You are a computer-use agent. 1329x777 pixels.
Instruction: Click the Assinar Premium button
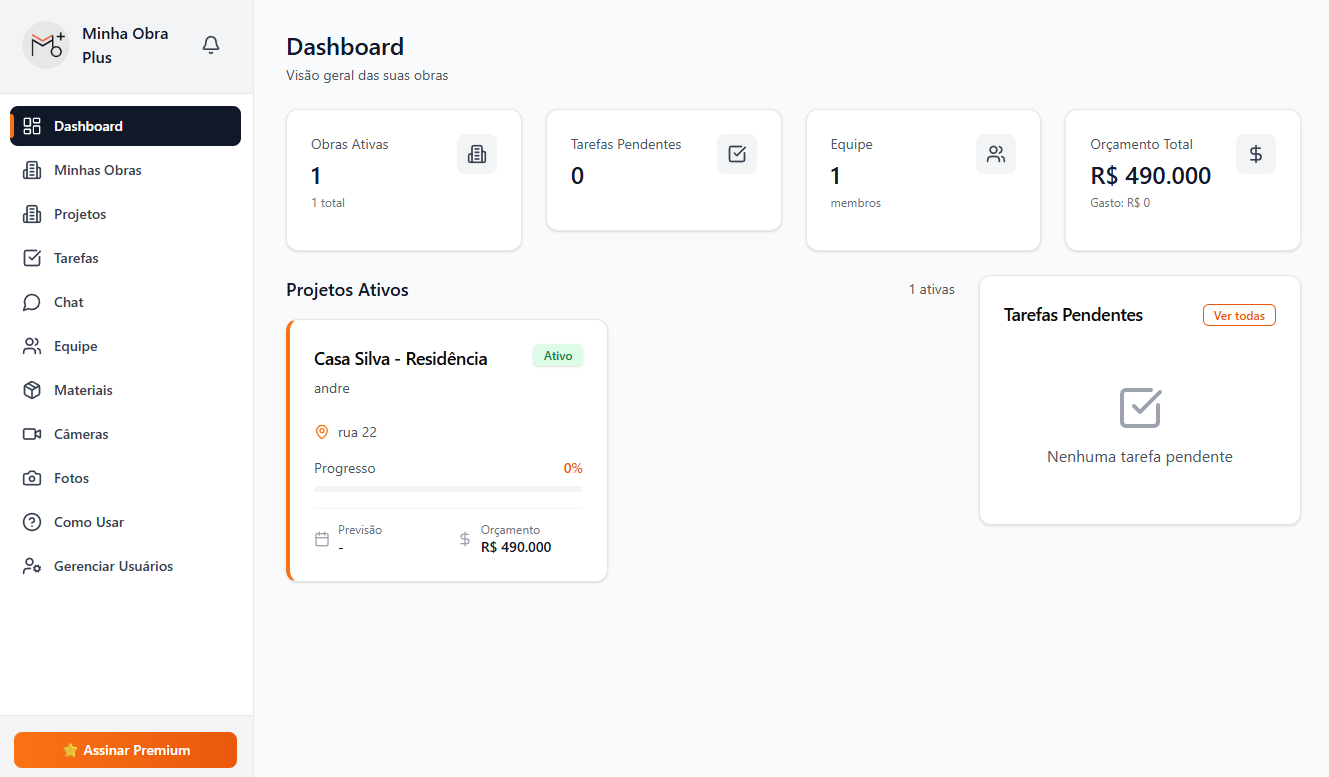point(125,750)
